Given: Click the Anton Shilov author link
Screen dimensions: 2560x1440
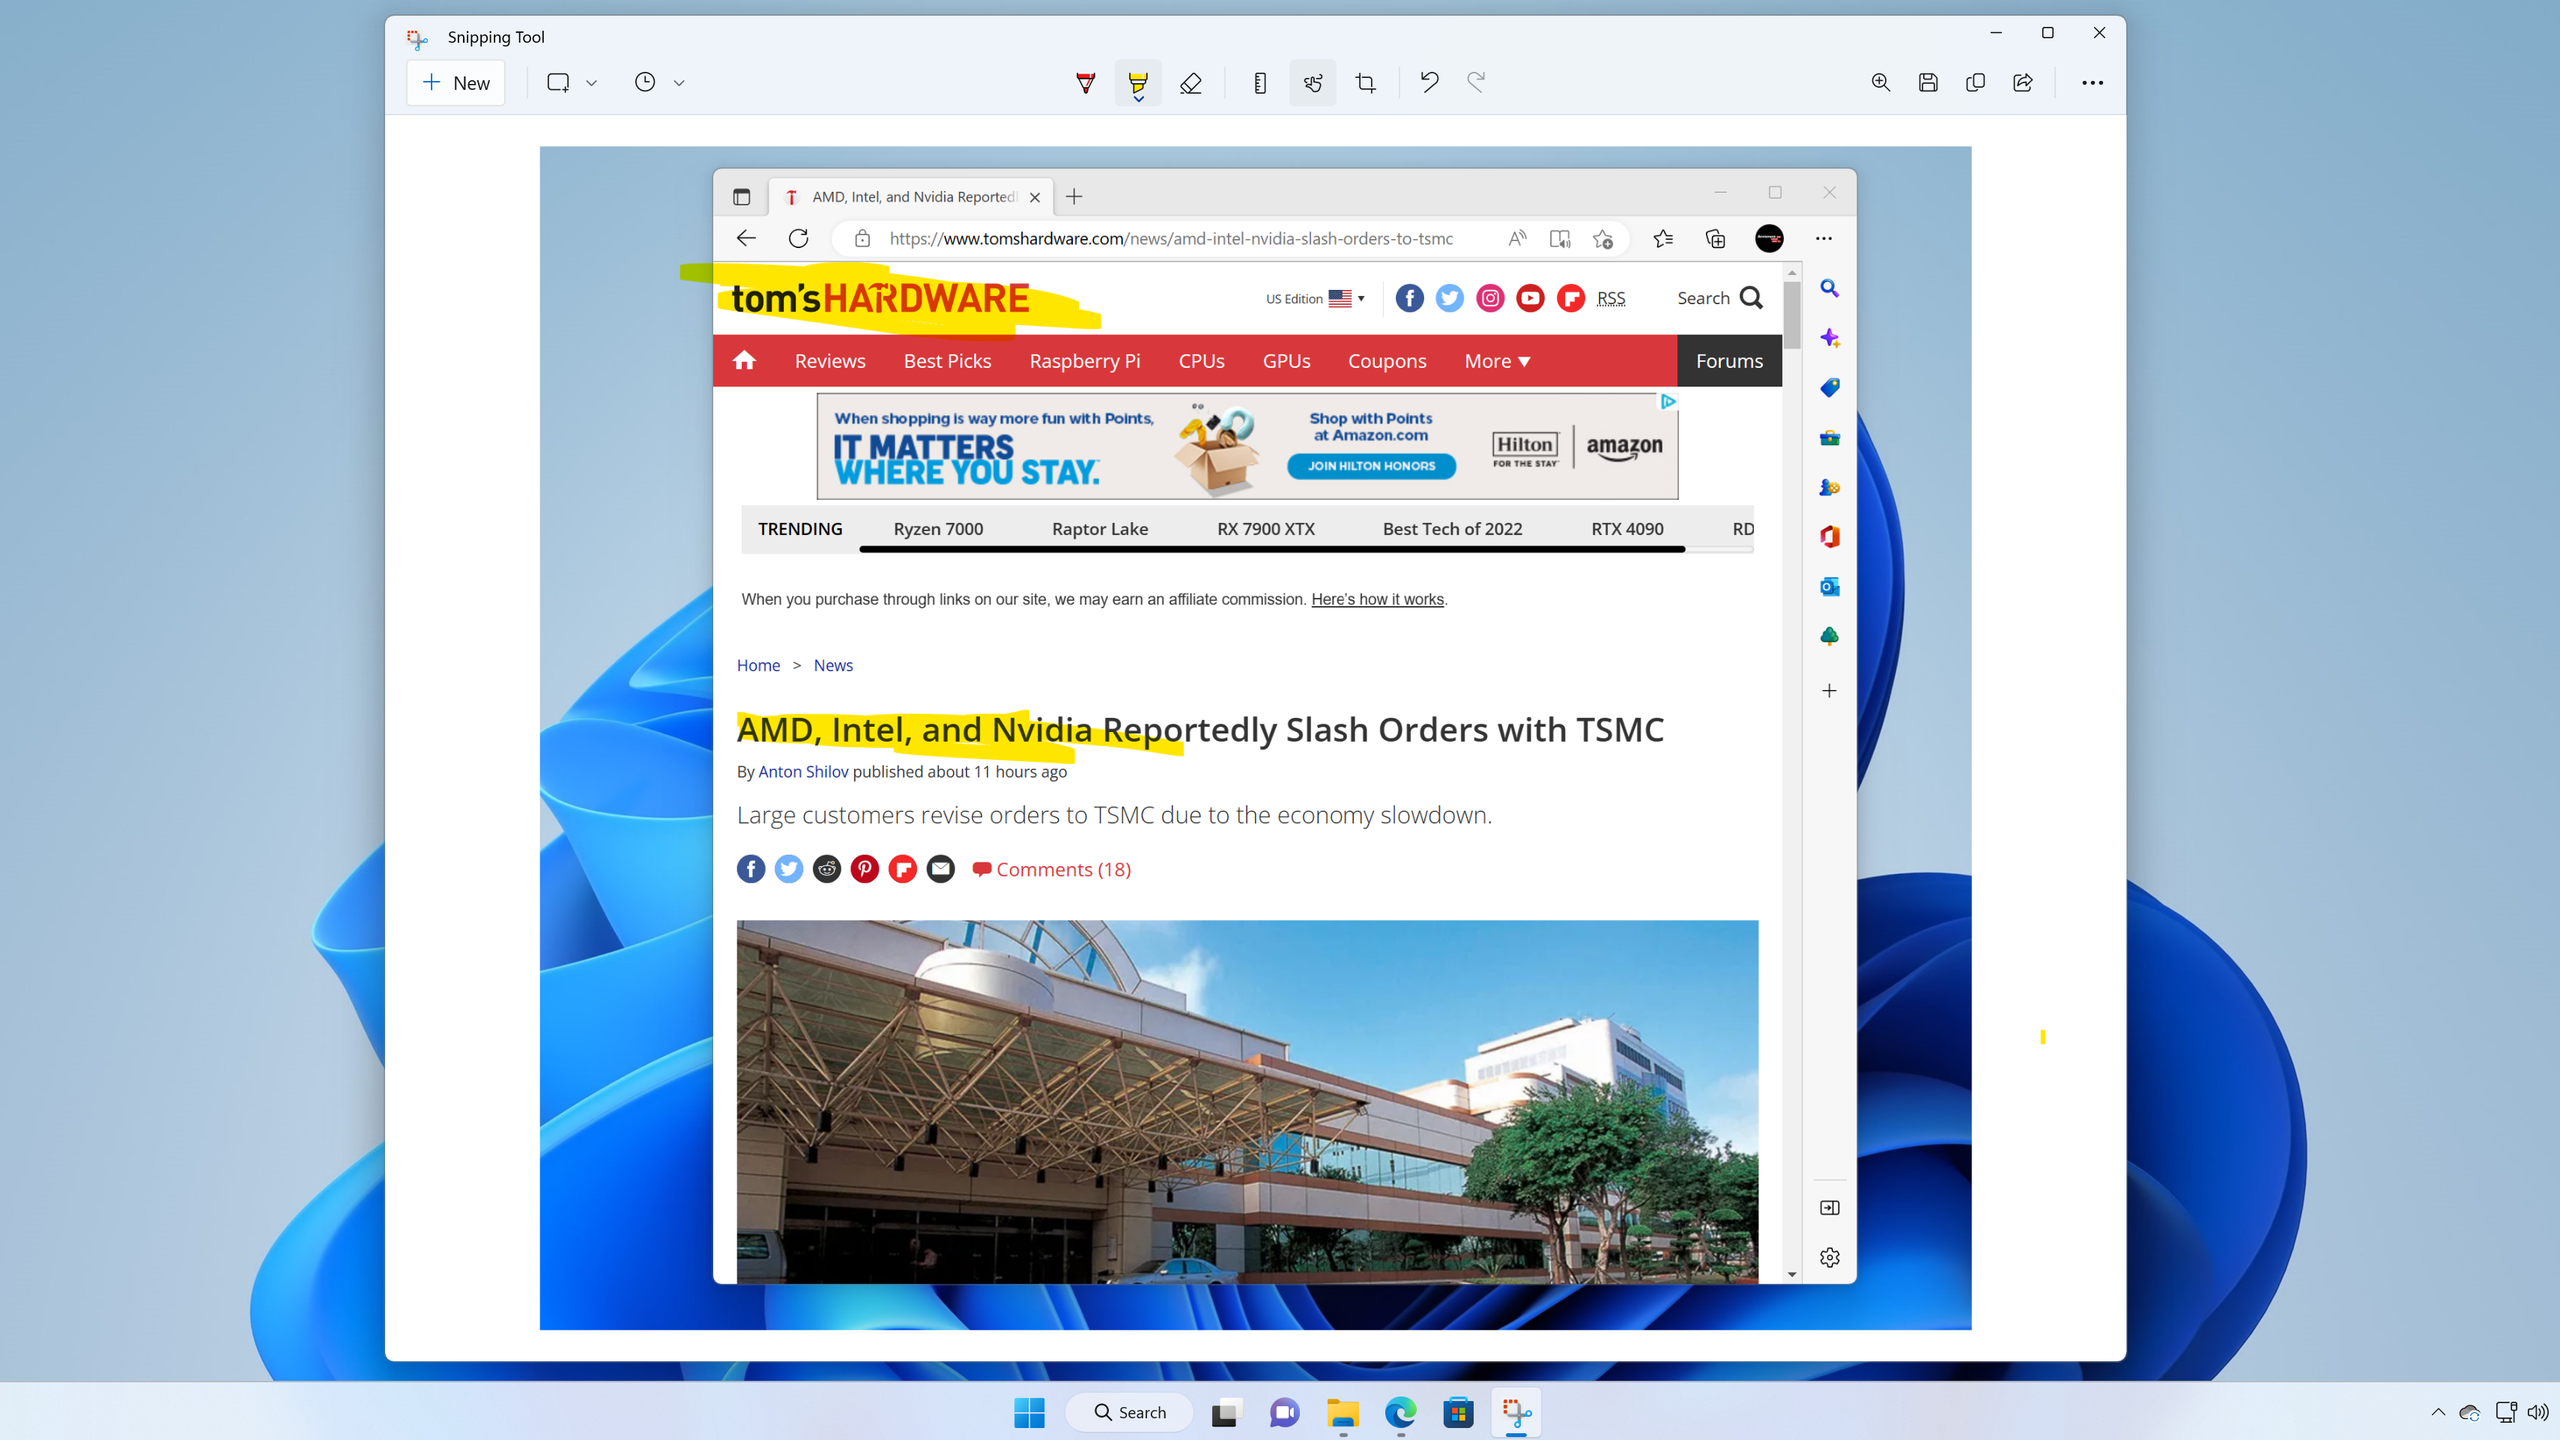Looking at the screenshot, I should click(803, 772).
